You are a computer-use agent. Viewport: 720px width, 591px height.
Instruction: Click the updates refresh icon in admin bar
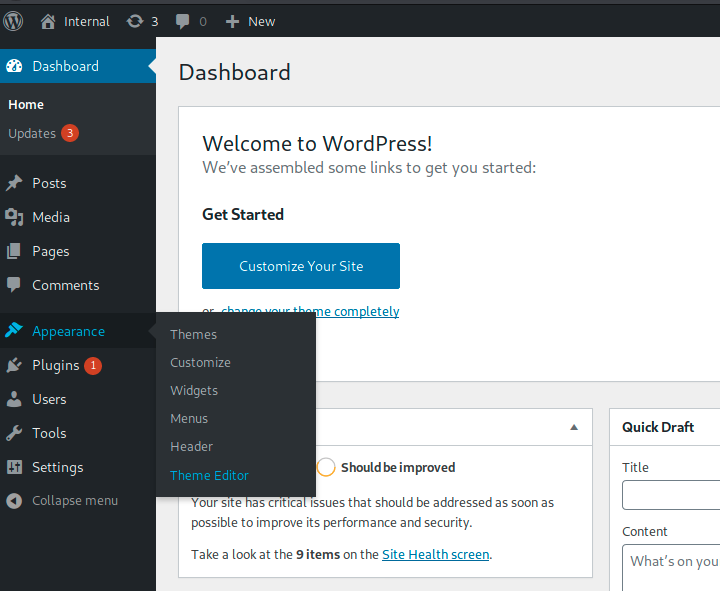[135, 21]
